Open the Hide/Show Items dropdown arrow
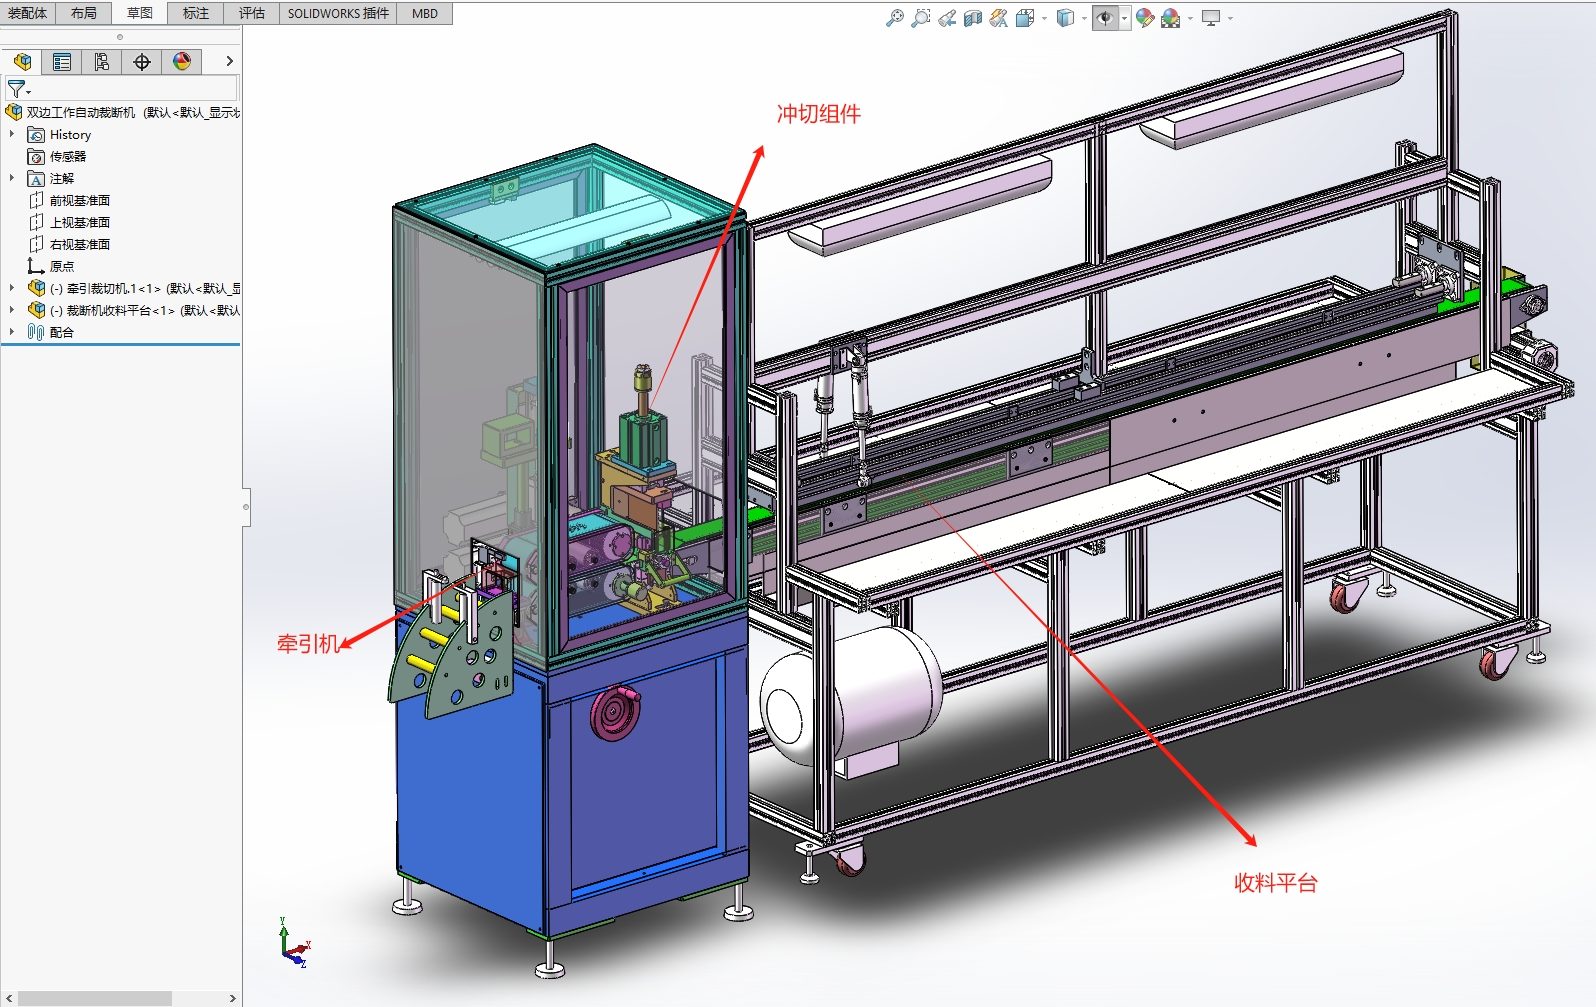The image size is (1596, 1007). pos(1124,18)
